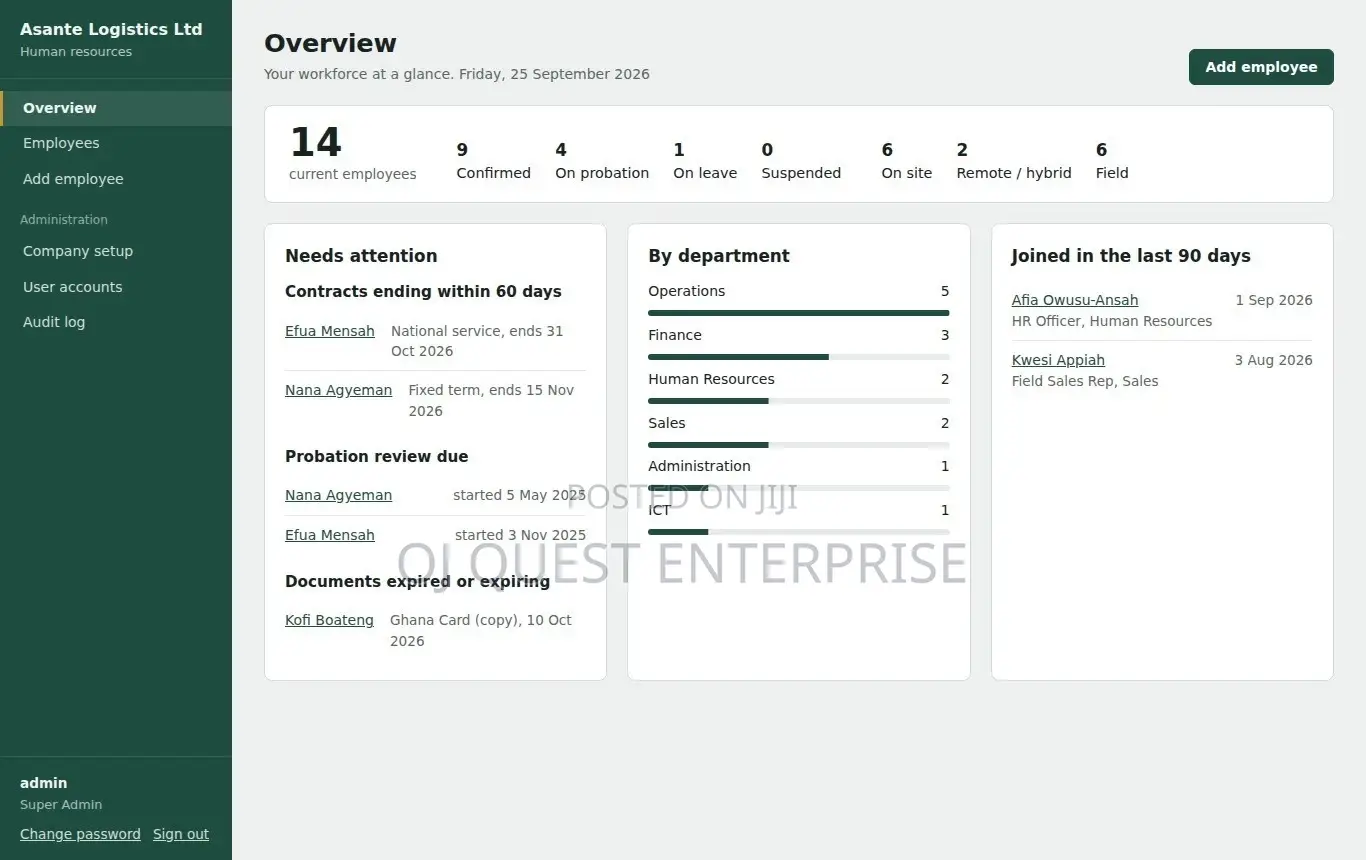Click the Sales department progress bar
Viewport: 1366px width, 860px height.
(x=799, y=445)
